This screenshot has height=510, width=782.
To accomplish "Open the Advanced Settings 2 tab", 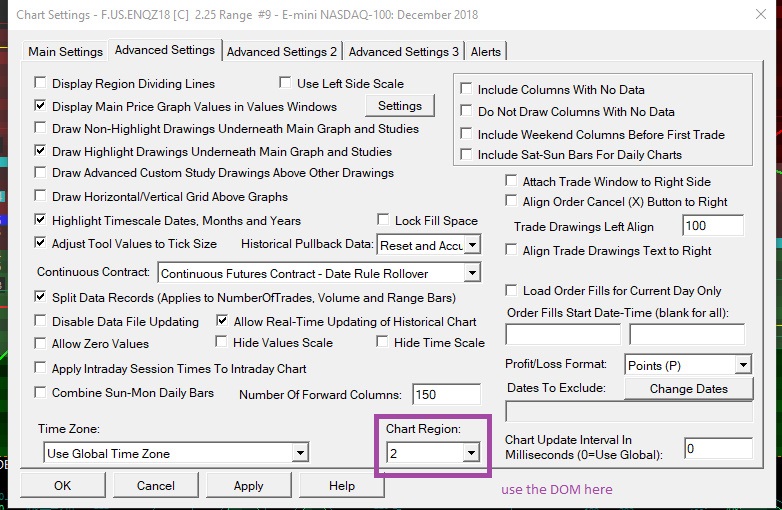I will tap(282, 51).
